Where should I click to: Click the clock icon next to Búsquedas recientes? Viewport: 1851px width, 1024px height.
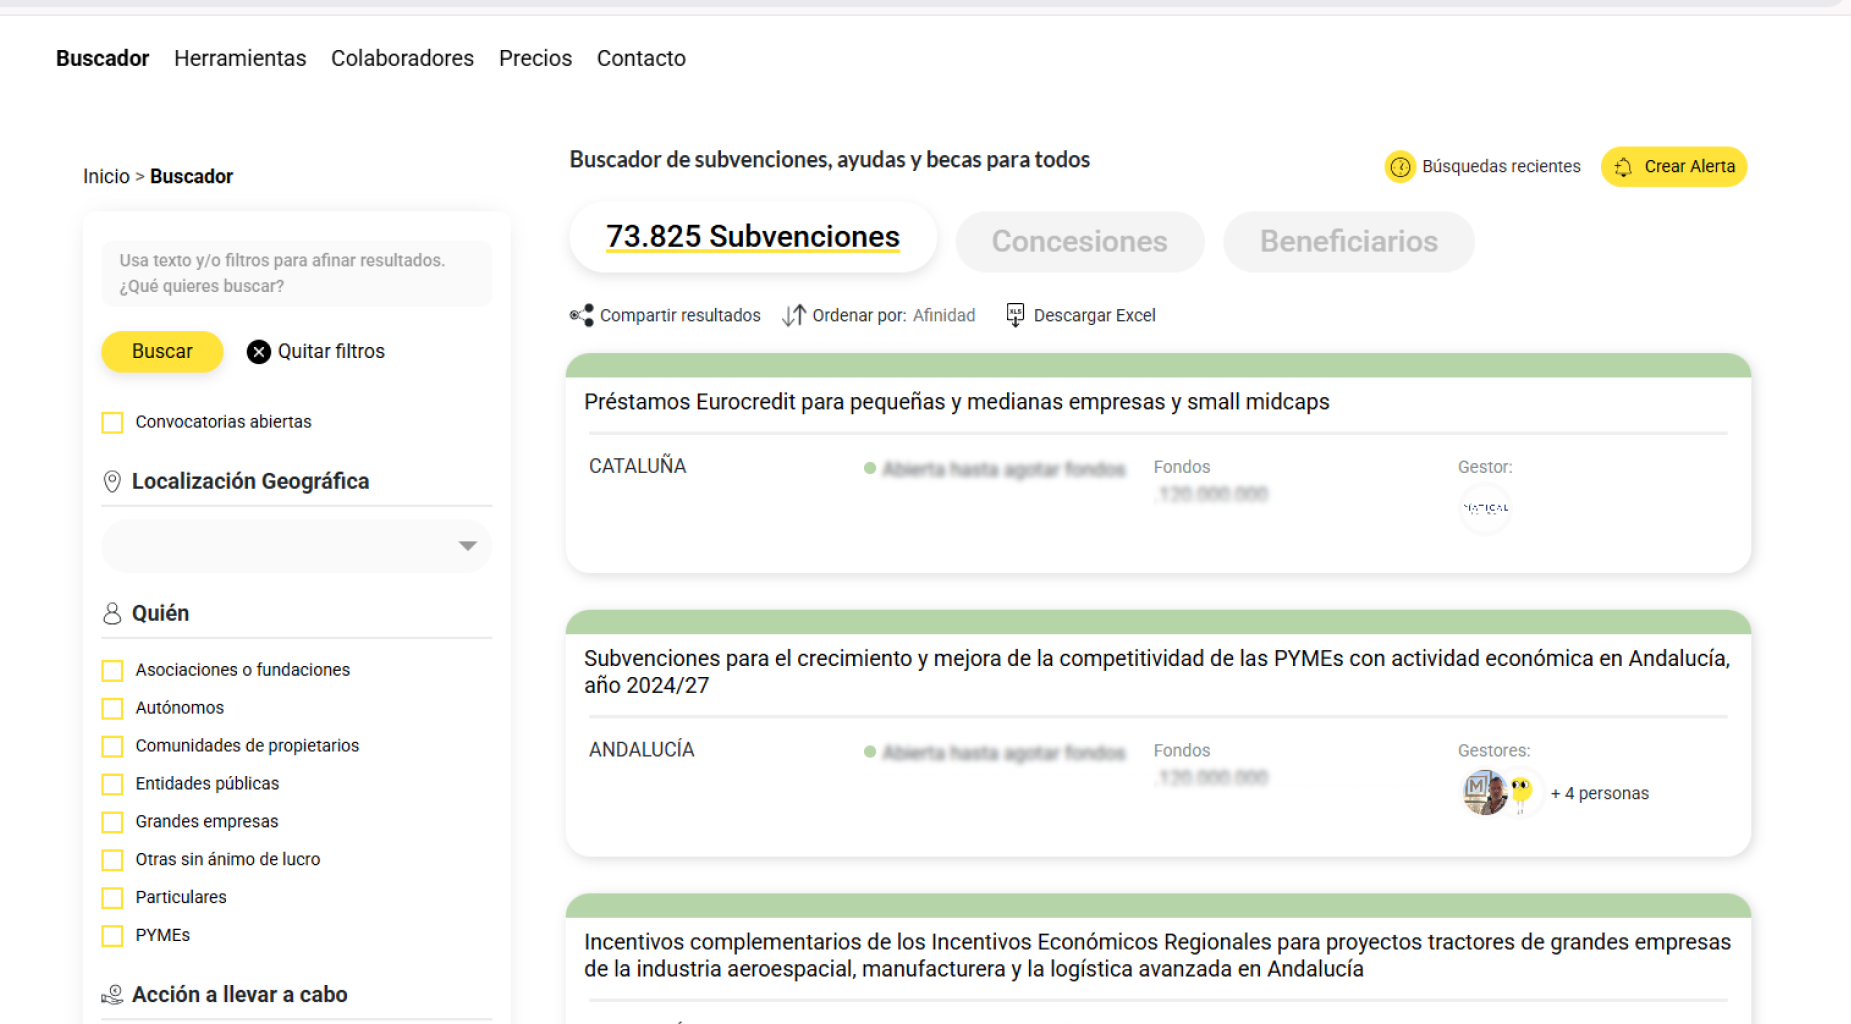[1400, 167]
